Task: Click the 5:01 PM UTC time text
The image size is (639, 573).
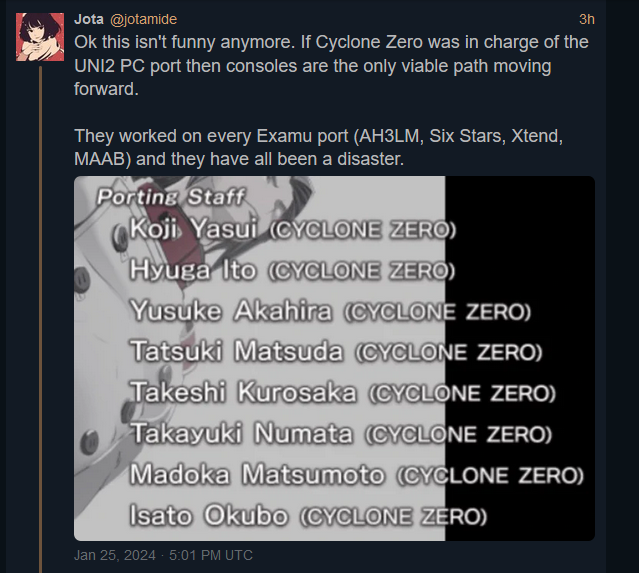Action: coord(211,555)
